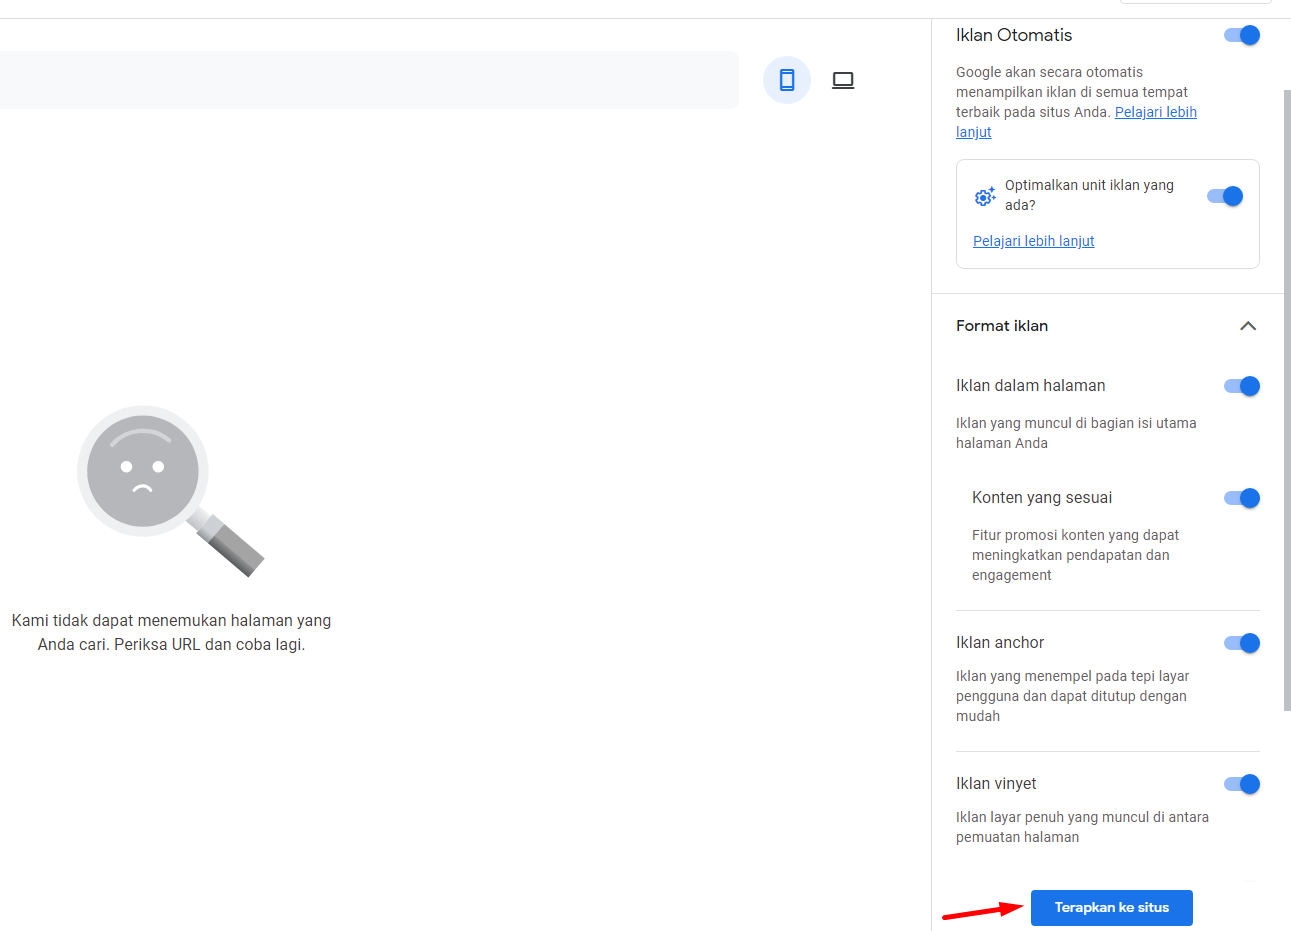Click 'Fitur promosi konten' description text
Viewport: 1291px width, 931px height.
(1075, 555)
